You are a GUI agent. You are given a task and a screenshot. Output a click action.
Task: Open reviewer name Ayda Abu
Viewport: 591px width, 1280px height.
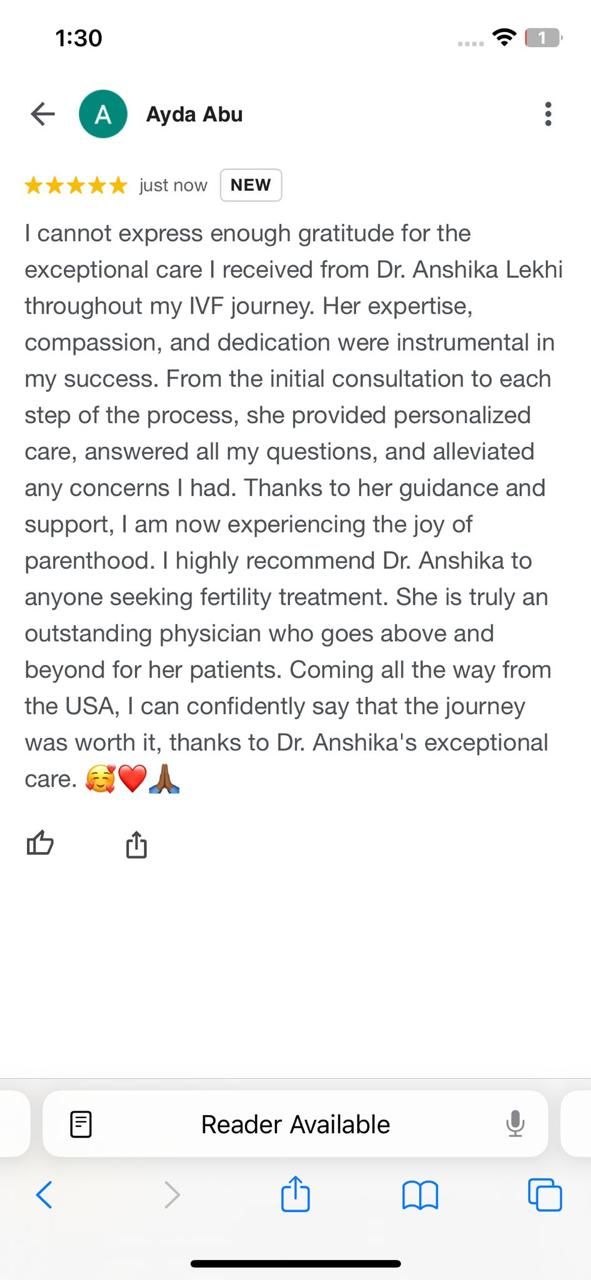pyautogui.click(x=194, y=114)
